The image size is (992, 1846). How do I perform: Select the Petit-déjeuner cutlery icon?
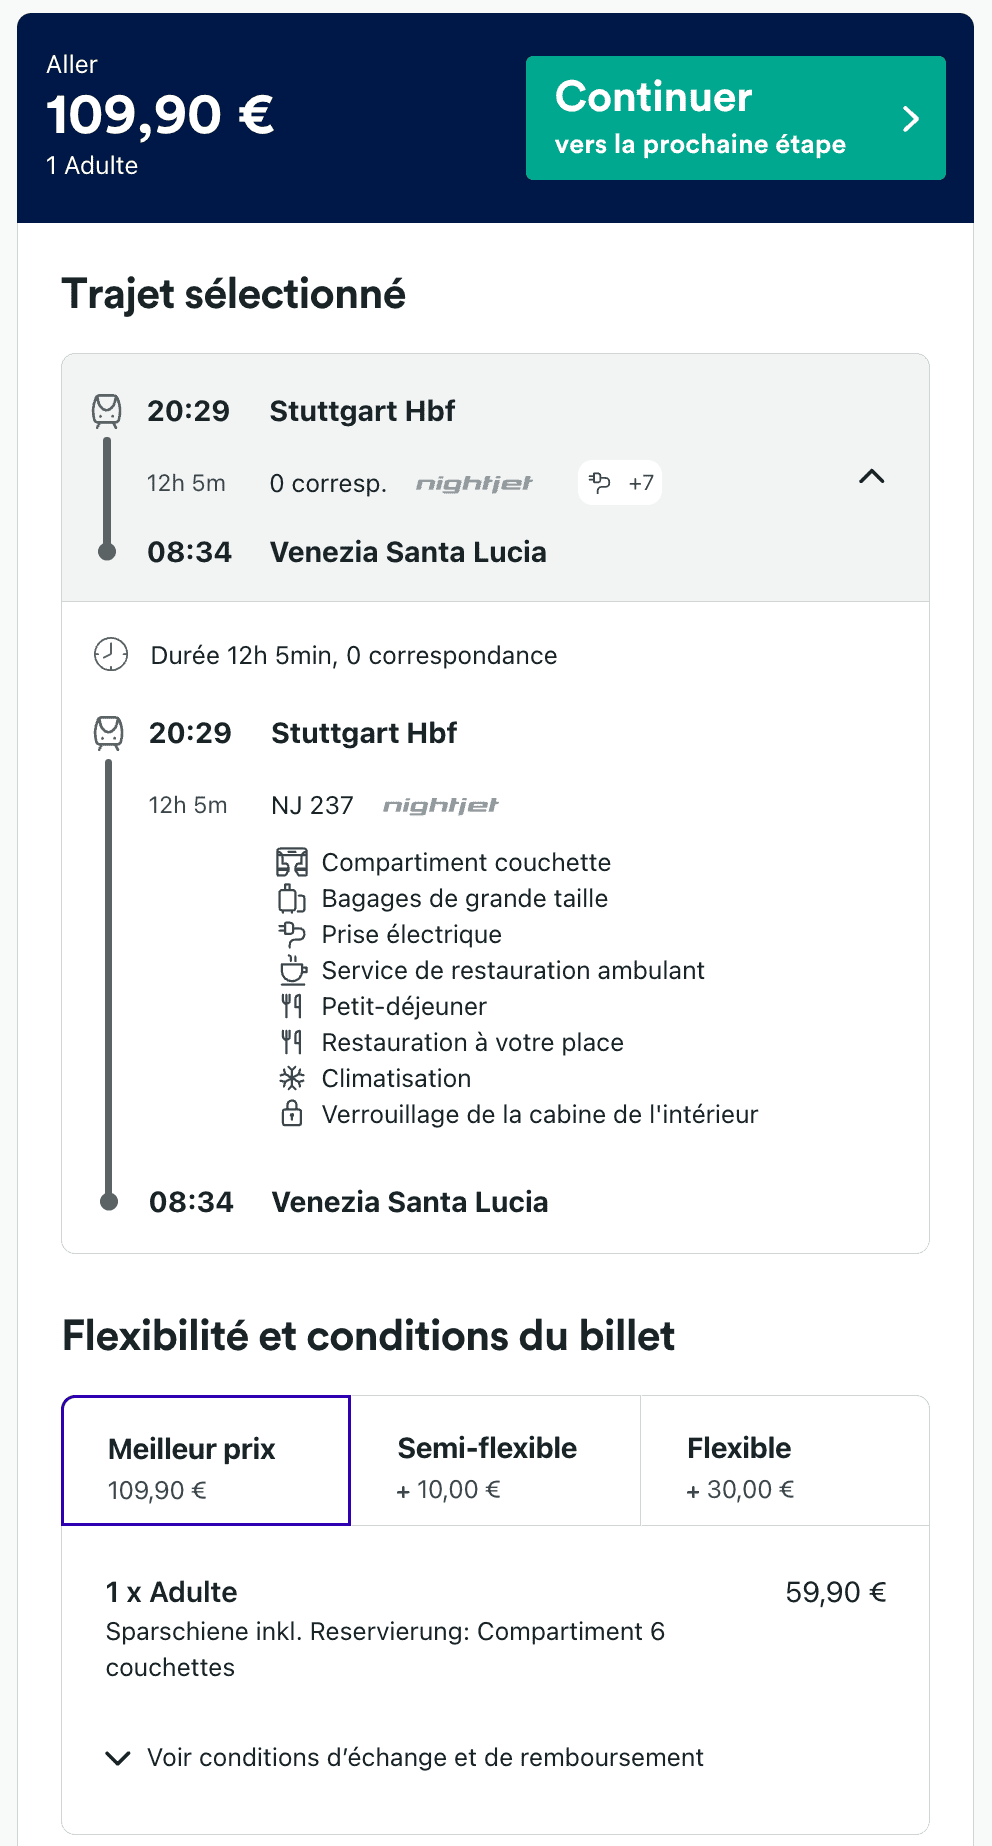(292, 1006)
